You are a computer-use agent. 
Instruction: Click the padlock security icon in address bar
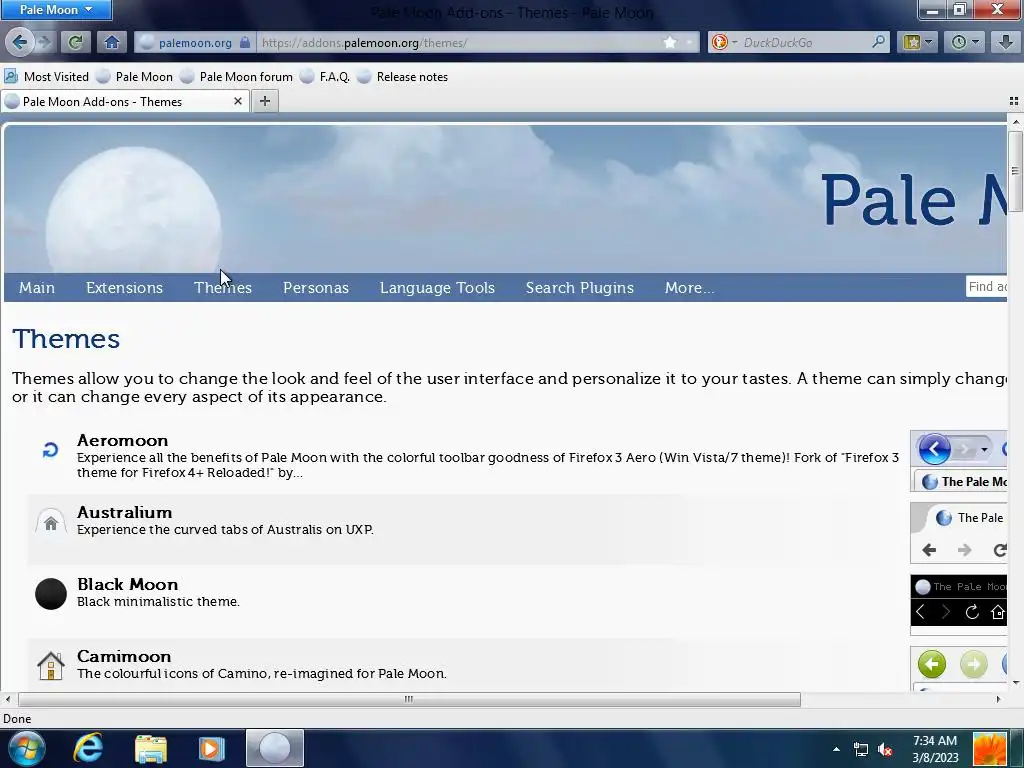[244, 42]
